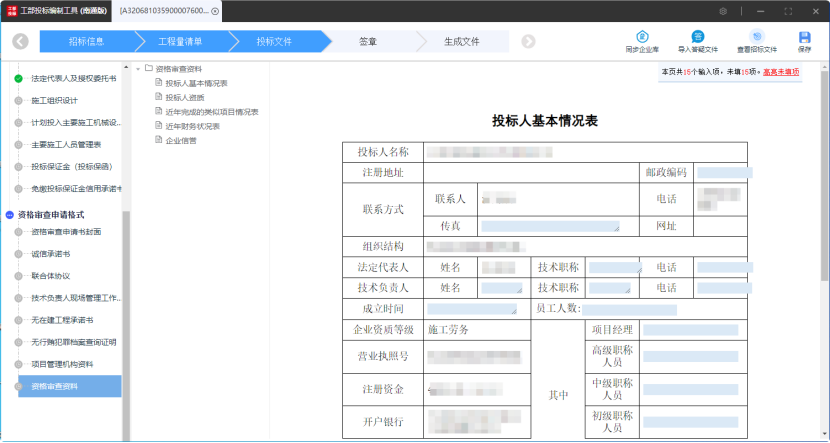Viewport: 830px width, 443px height.
Task: Close the A320681035900007600 document tab
Action: (215, 11)
